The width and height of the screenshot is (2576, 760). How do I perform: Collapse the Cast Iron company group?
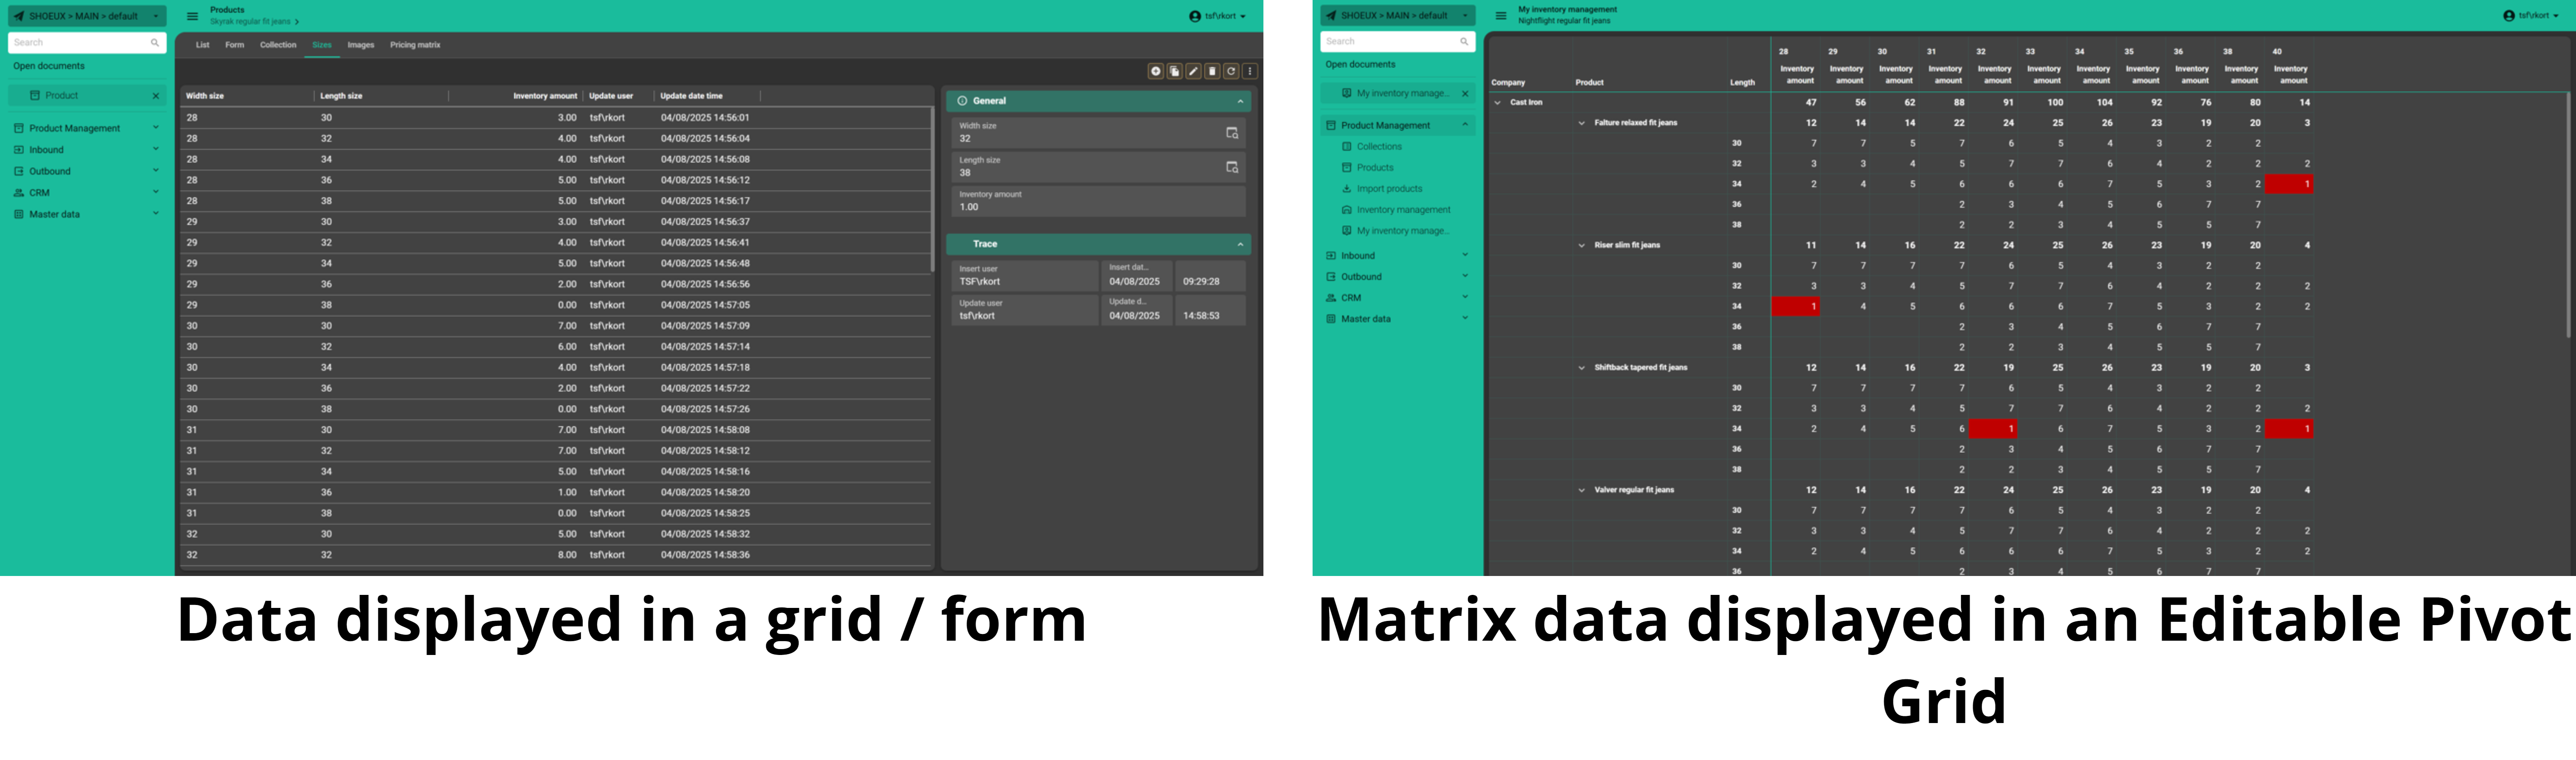point(1497,102)
